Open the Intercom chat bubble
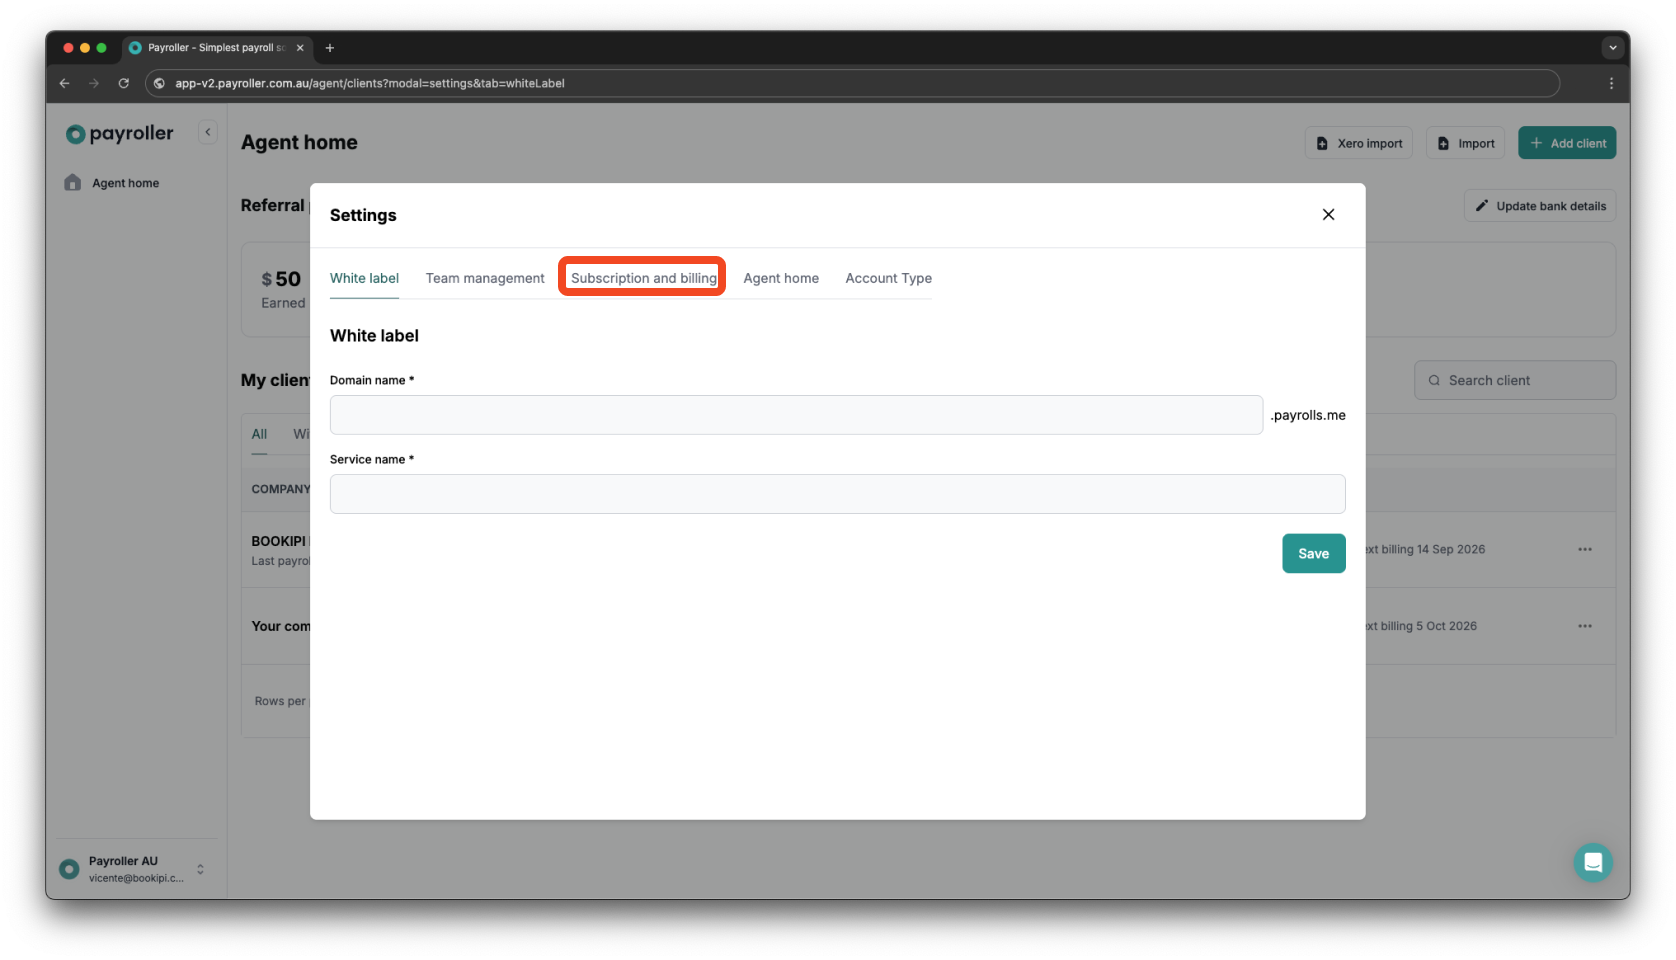1676x960 pixels. 1593,861
